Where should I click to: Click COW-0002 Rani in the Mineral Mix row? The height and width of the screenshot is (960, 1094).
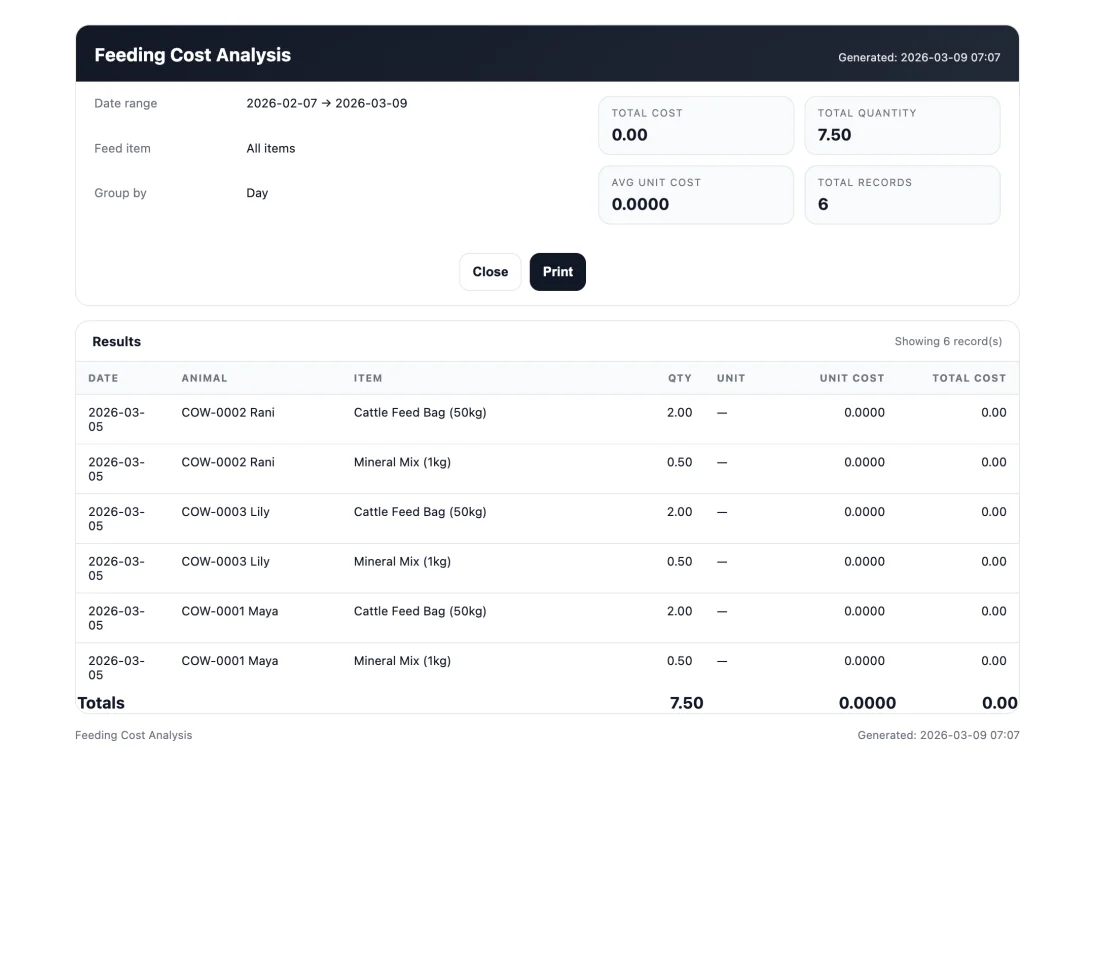pyautogui.click(x=228, y=462)
